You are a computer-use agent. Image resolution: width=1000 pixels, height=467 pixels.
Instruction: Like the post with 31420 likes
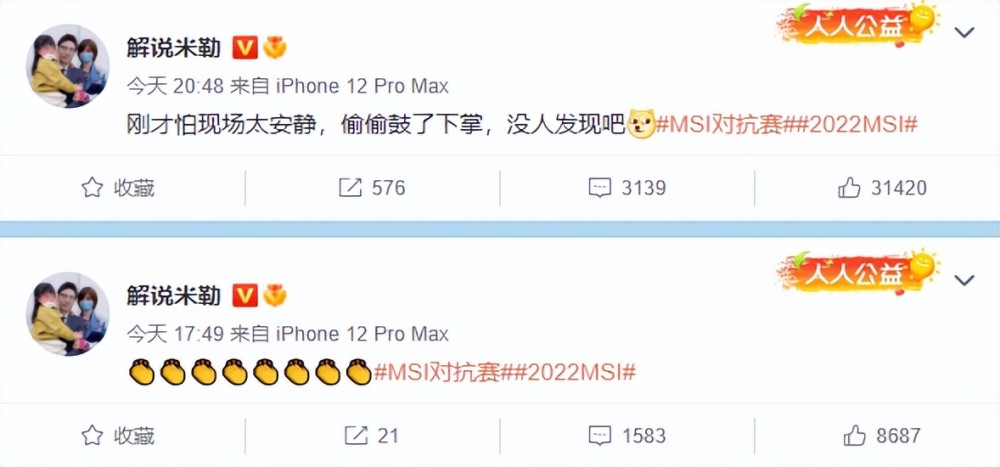(882, 188)
